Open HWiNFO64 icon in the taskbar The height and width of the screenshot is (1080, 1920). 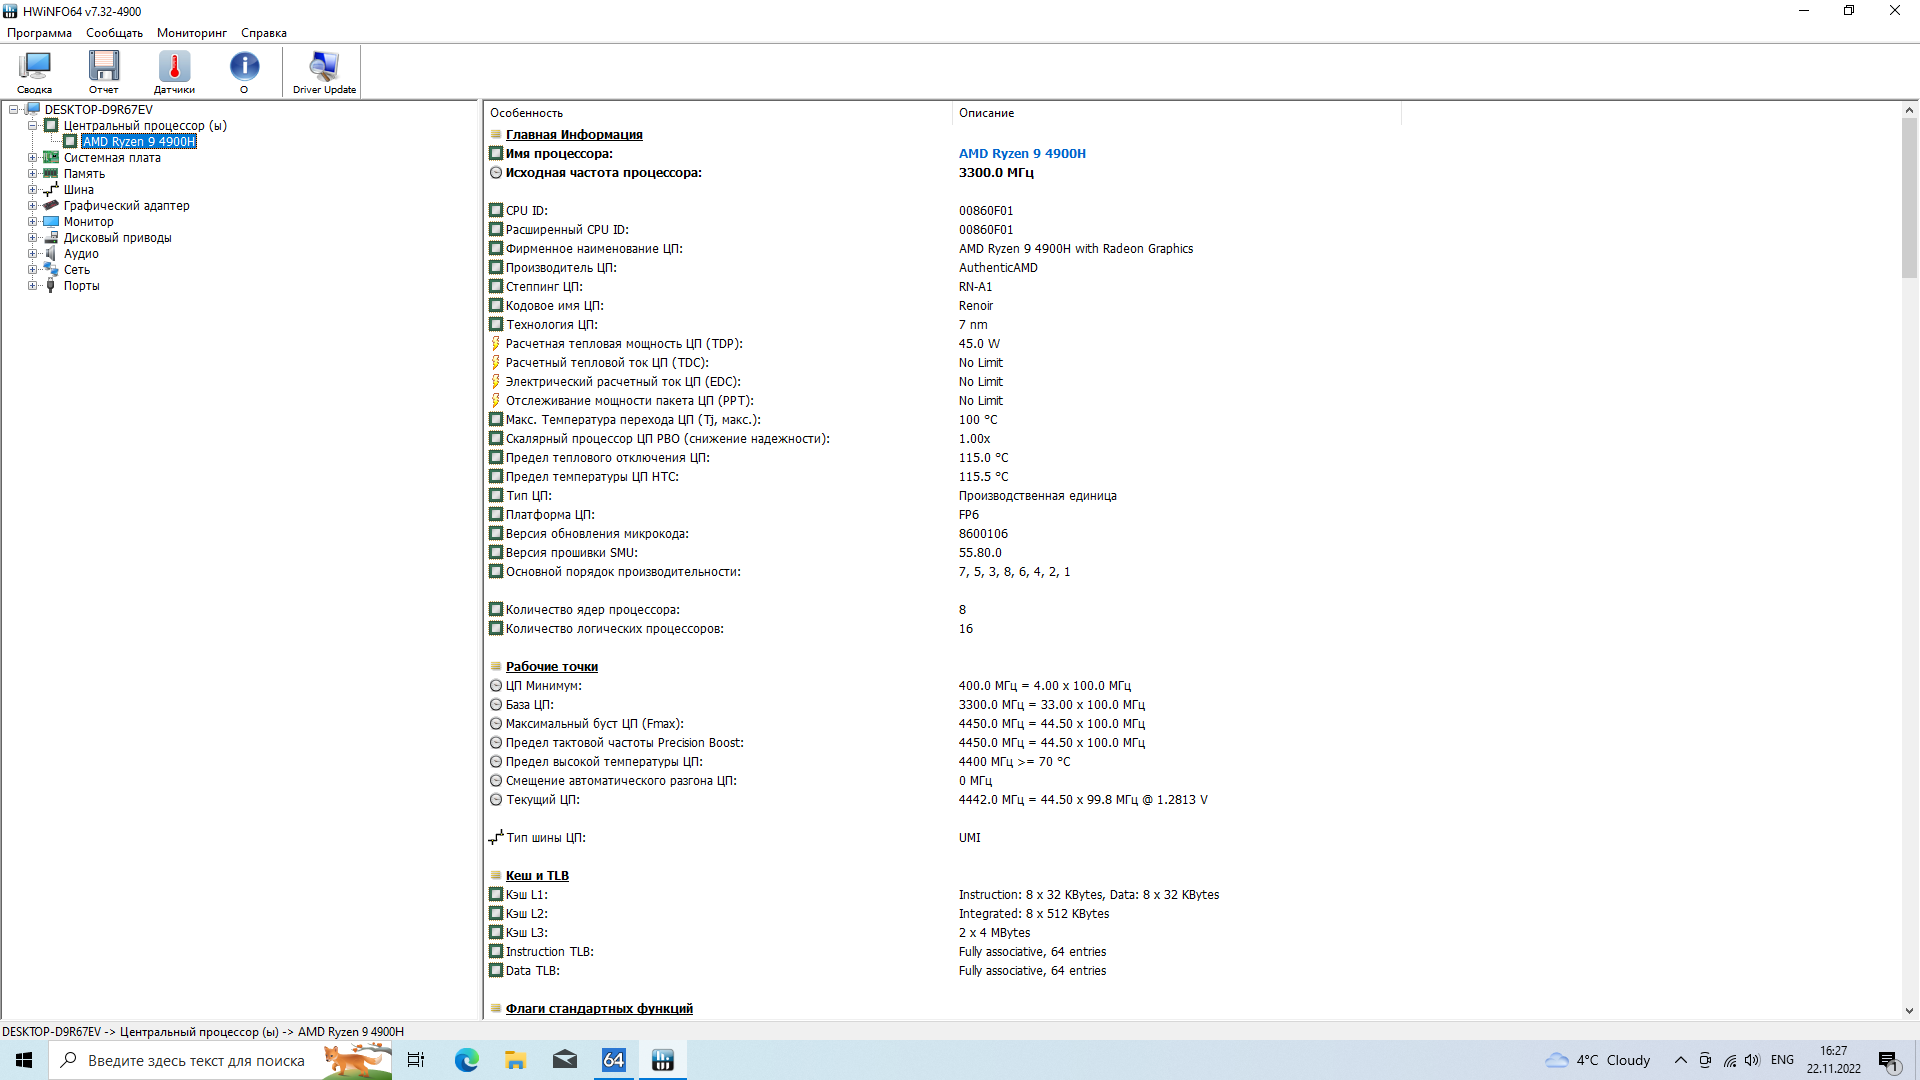click(x=662, y=1060)
